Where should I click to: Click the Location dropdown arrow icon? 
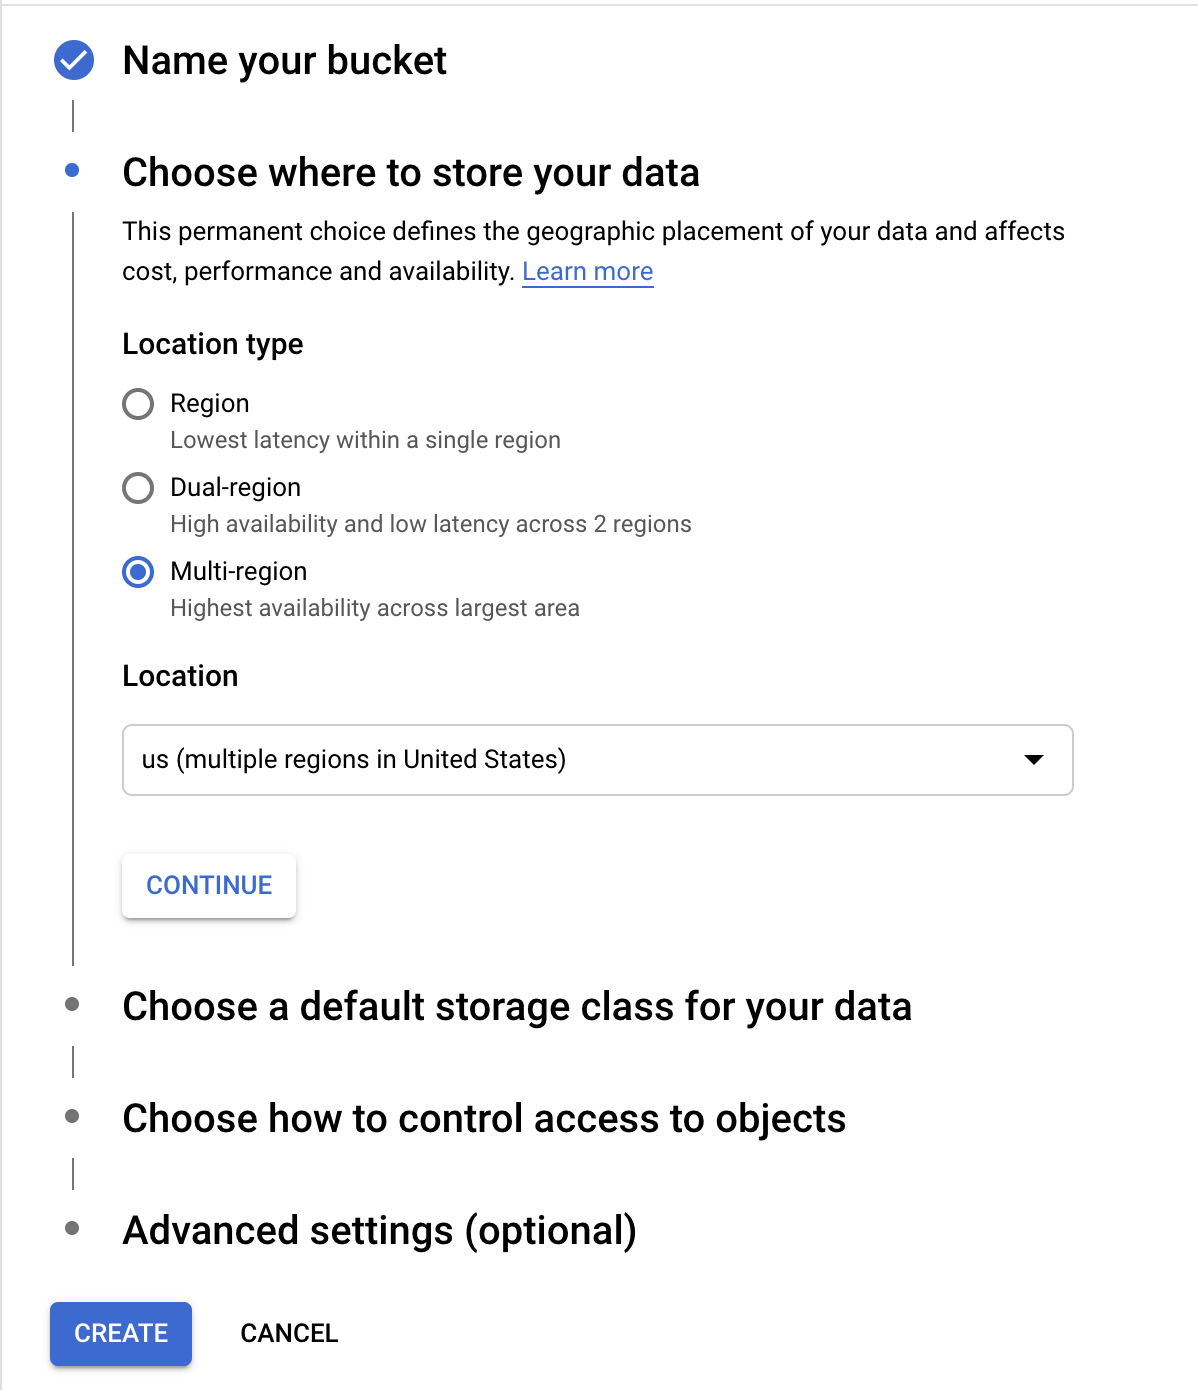(1034, 760)
